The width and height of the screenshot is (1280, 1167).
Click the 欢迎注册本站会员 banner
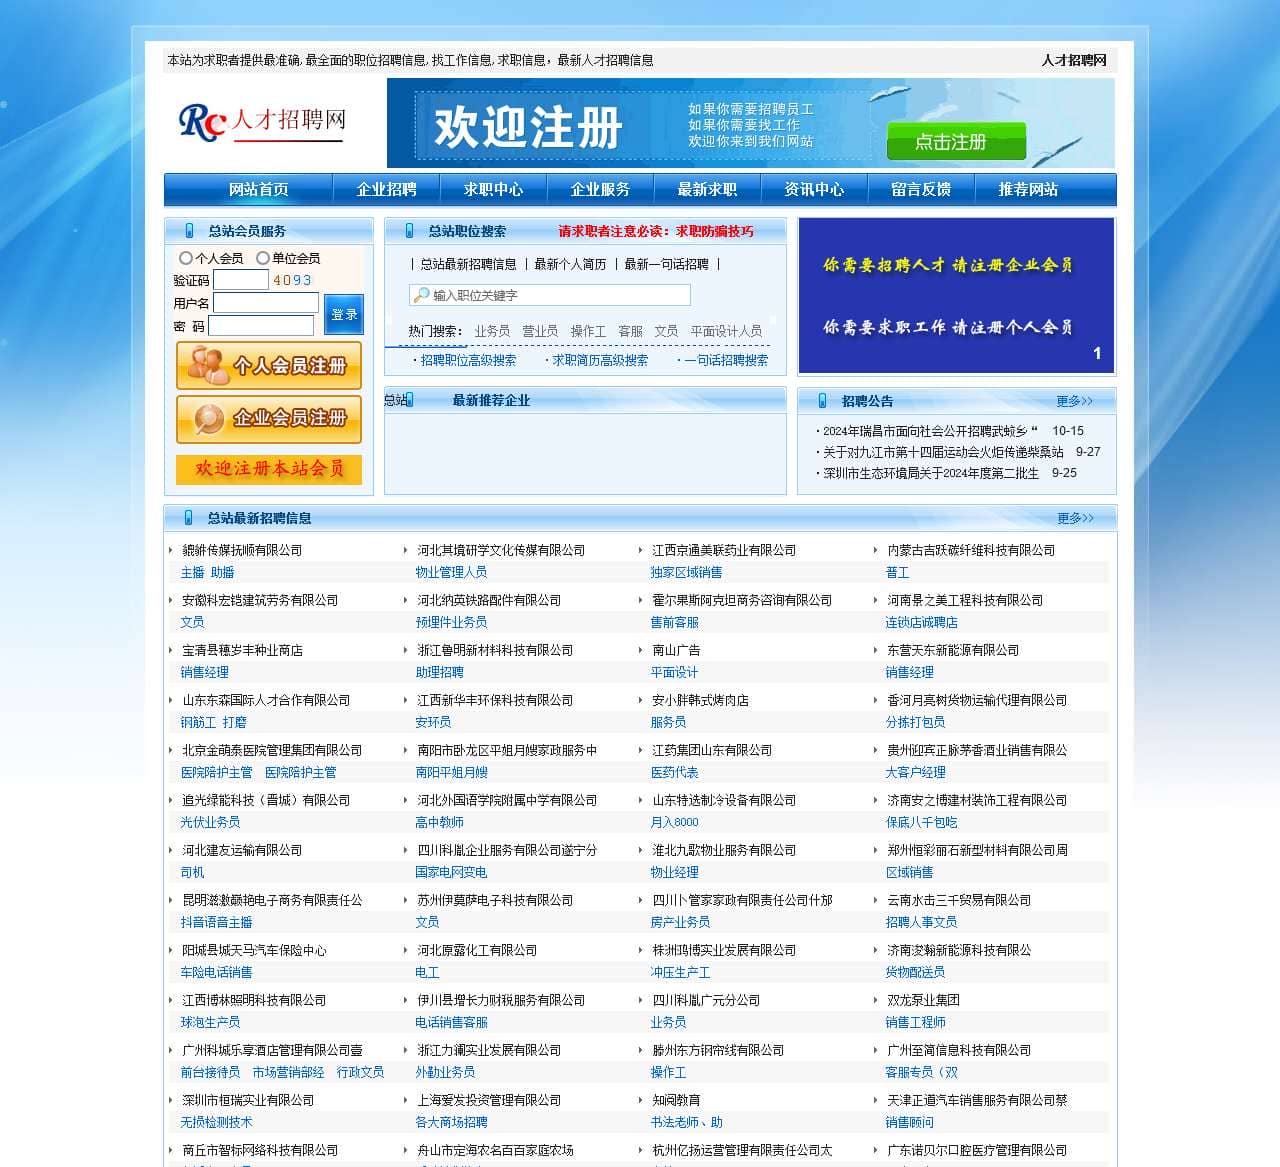point(269,469)
